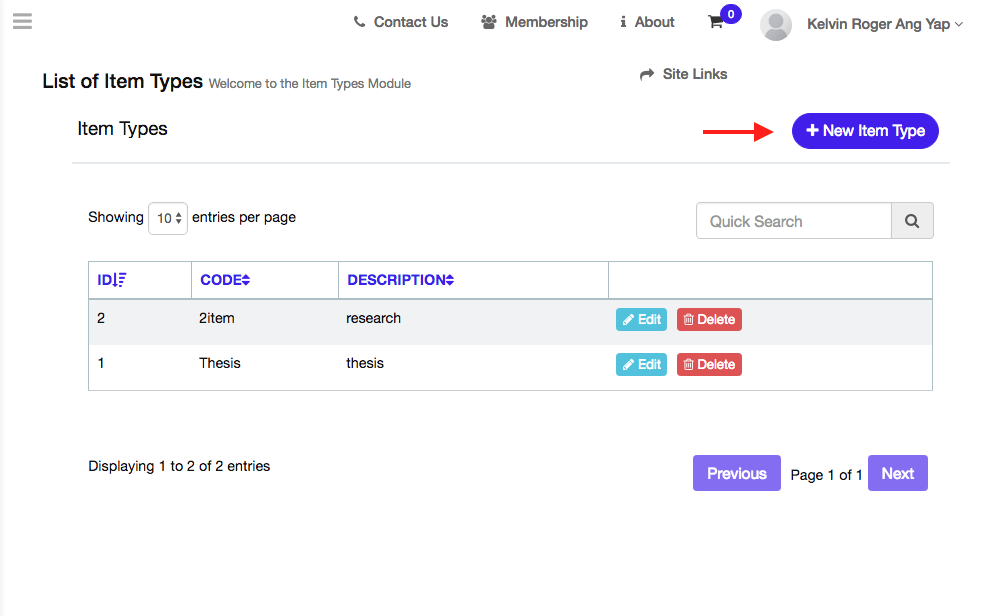Edit the Thesis row

642,364
